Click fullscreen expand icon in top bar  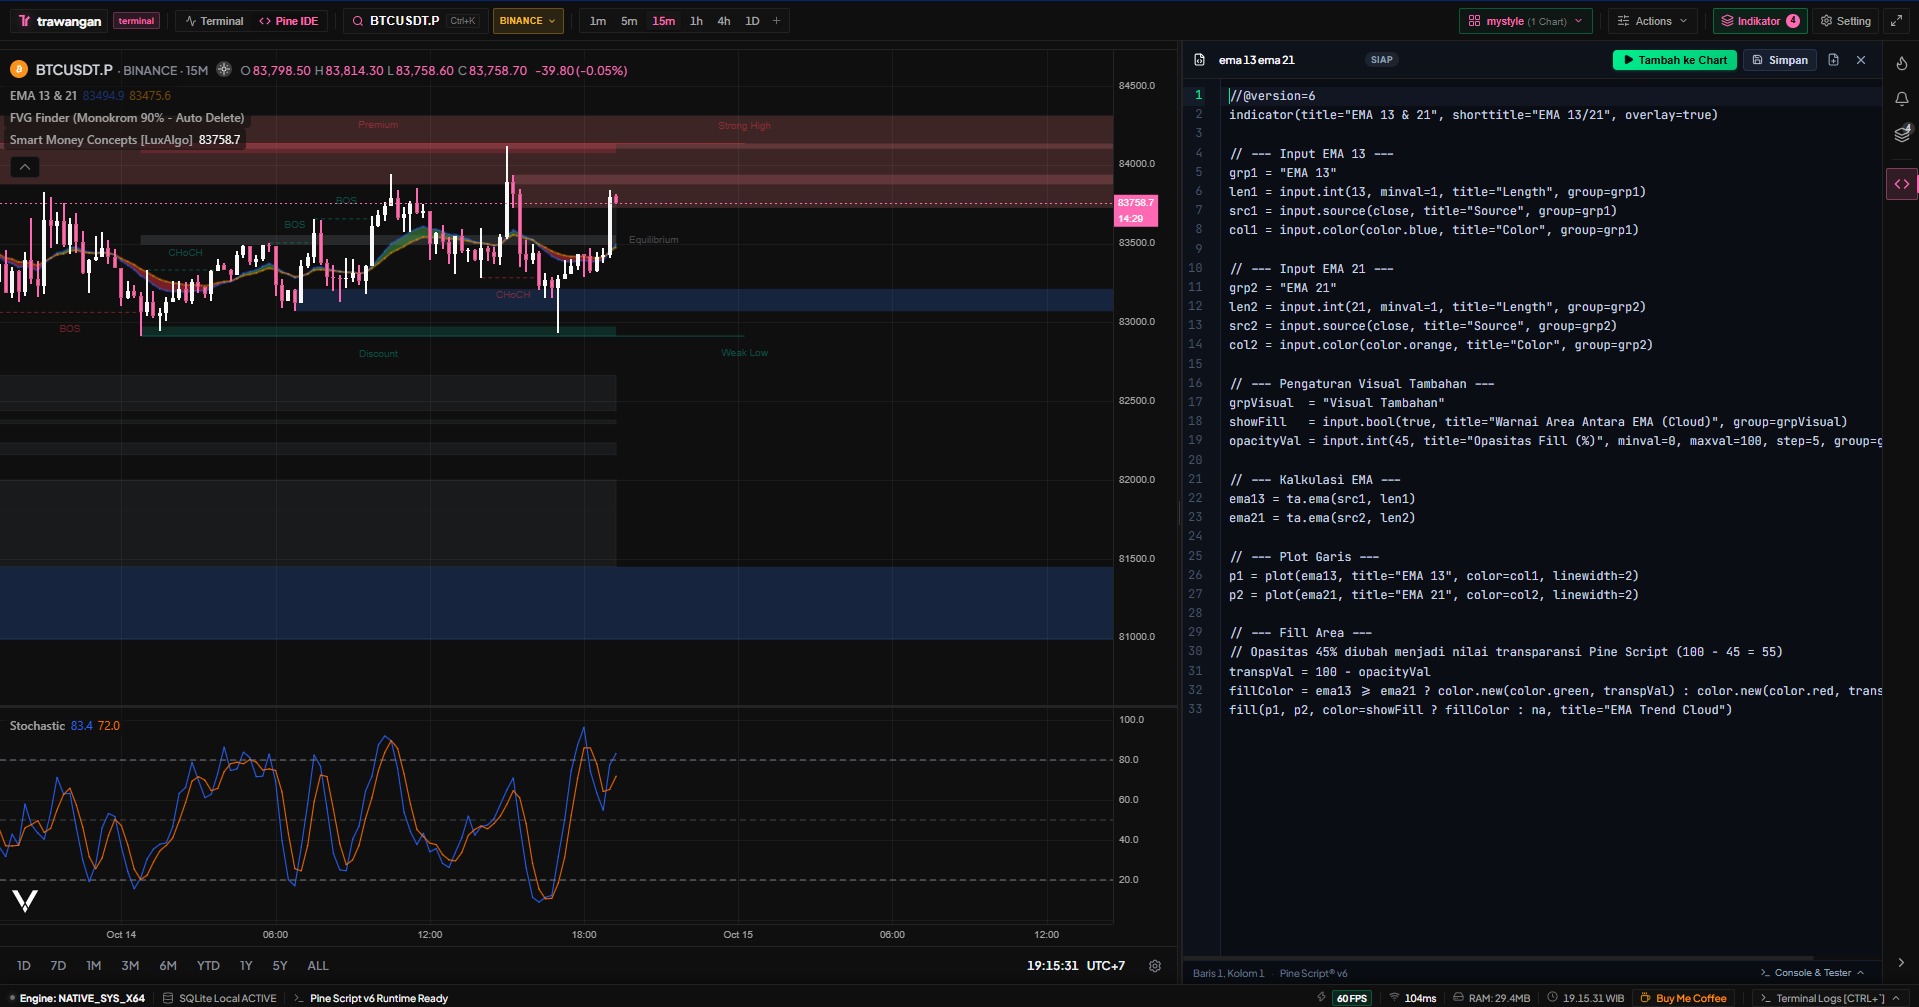click(1896, 21)
